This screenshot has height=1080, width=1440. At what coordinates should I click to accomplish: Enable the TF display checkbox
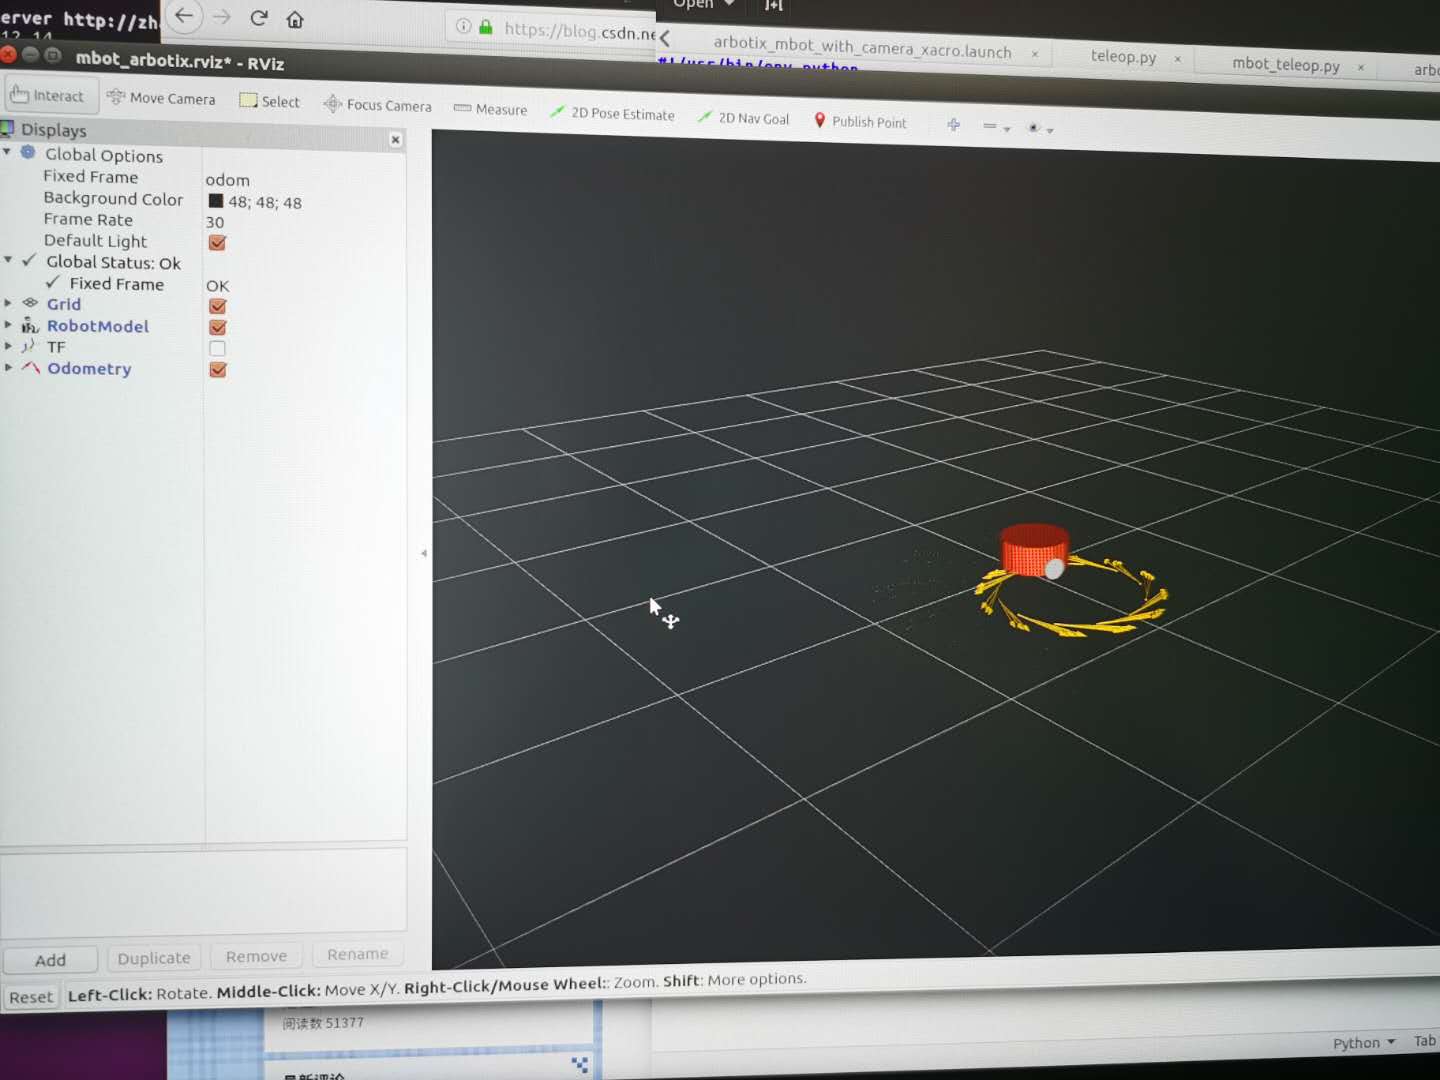(x=217, y=348)
